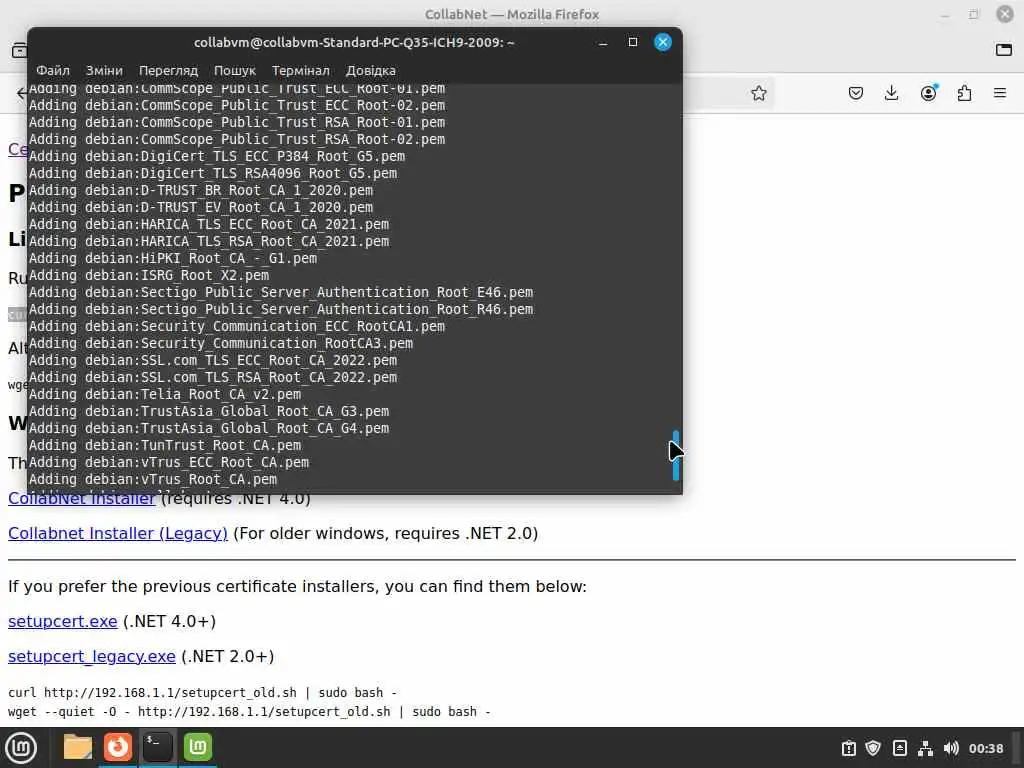Viewport: 1024px width, 768px height.
Task: Open the Зміни menu in terminal
Action: (104, 71)
